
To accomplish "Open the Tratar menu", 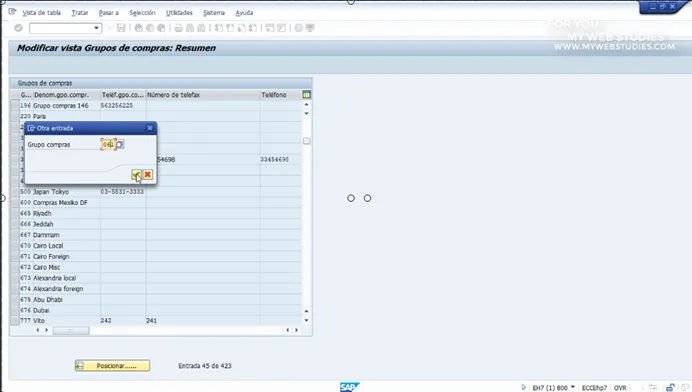I will point(80,13).
